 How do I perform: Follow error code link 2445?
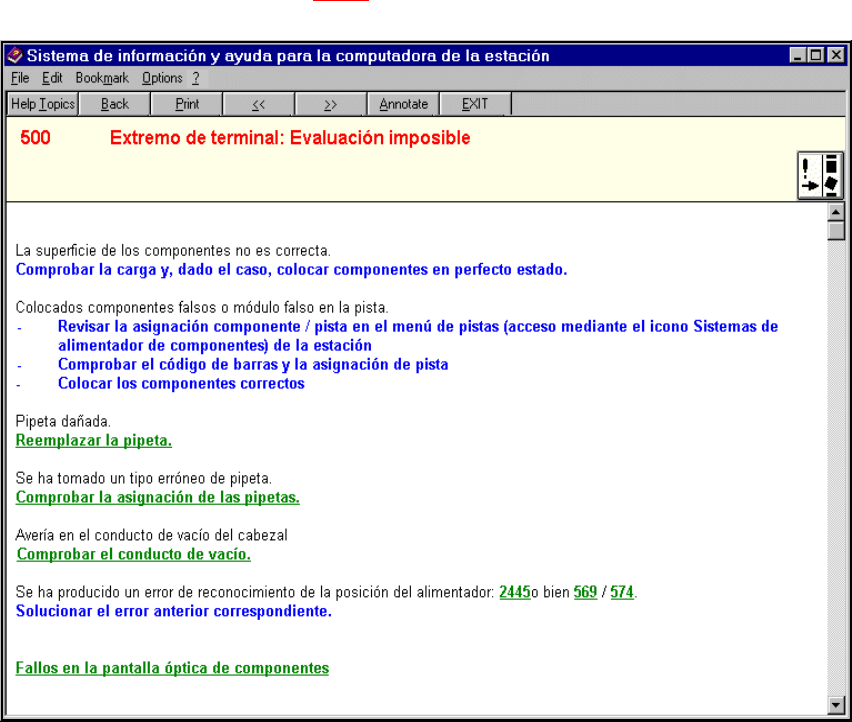(x=515, y=592)
